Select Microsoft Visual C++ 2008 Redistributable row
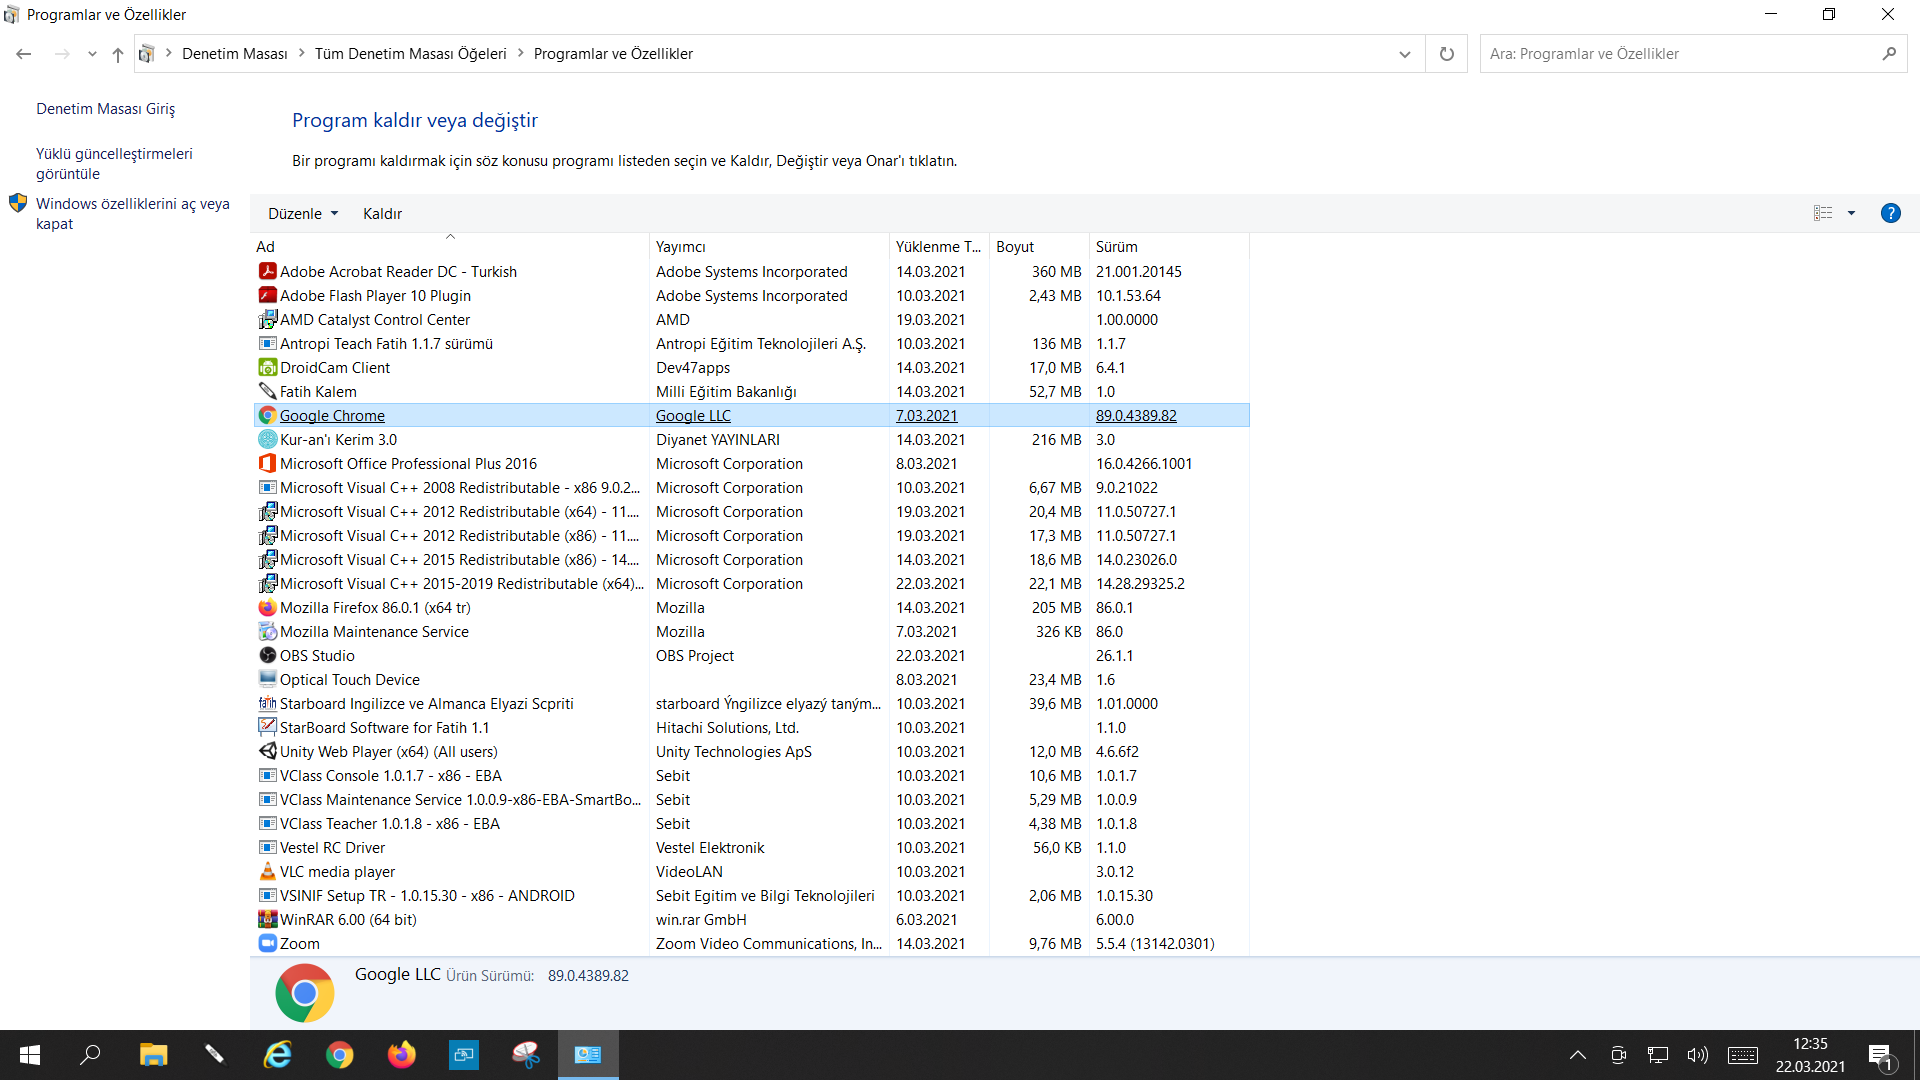This screenshot has width=1920, height=1080. (751, 487)
